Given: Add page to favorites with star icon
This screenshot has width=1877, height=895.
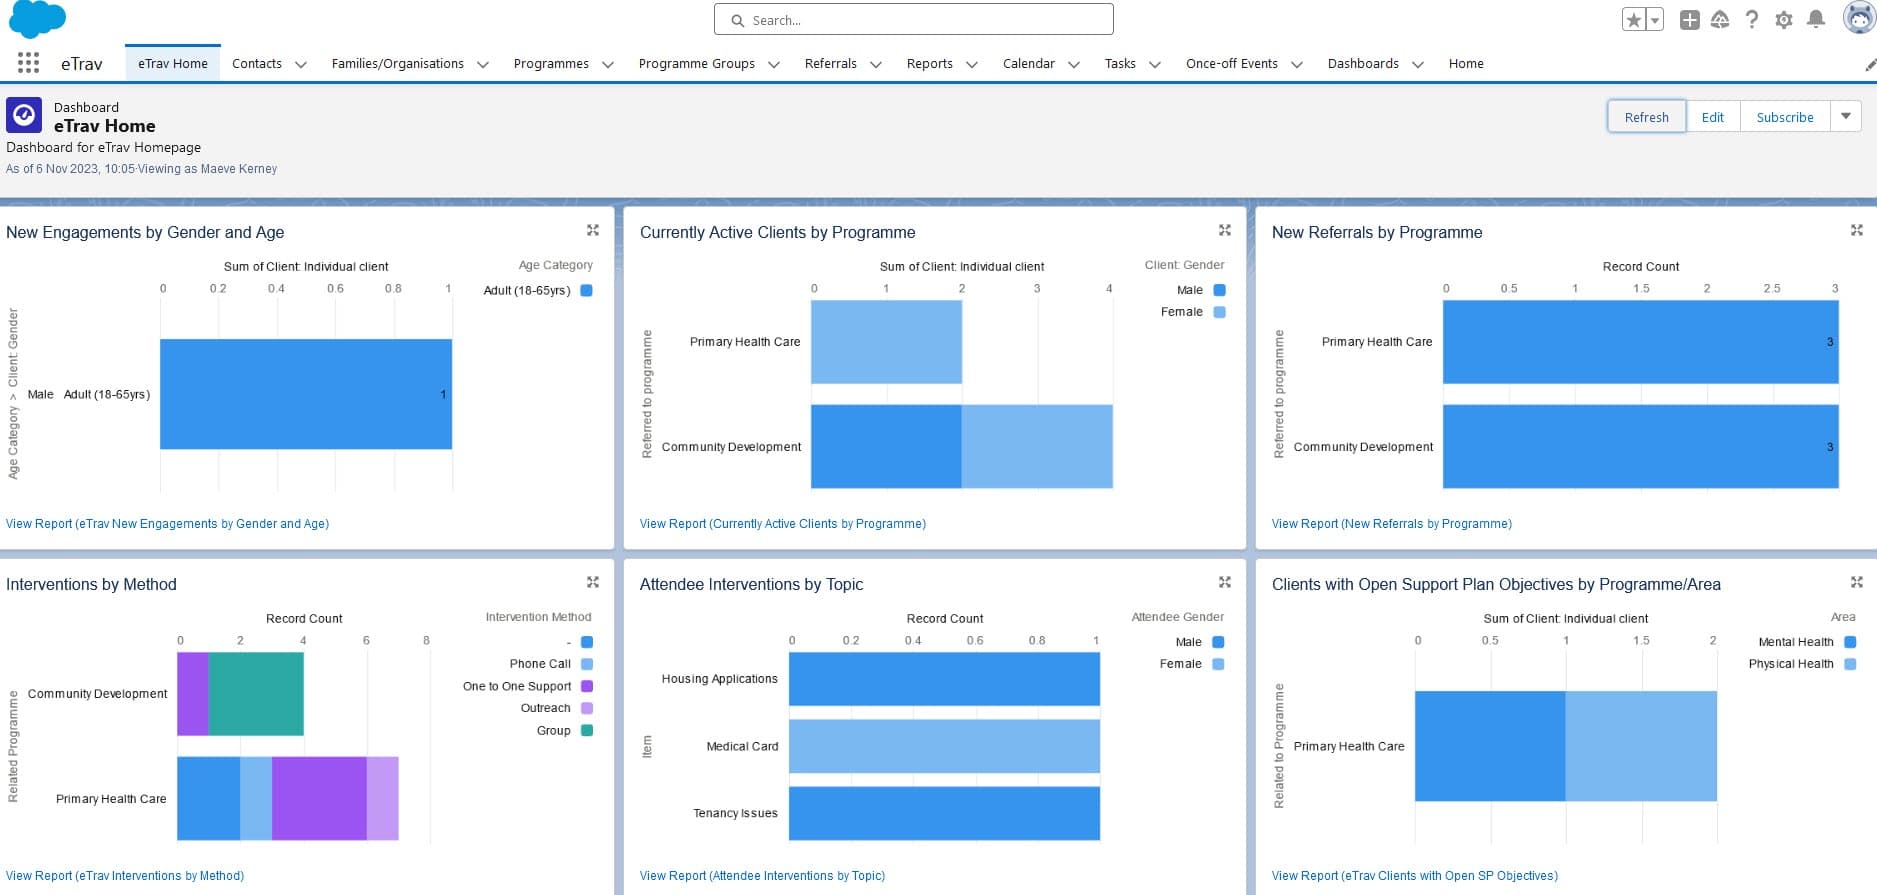Looking at the screenshot, I should tap(1633, 20).
